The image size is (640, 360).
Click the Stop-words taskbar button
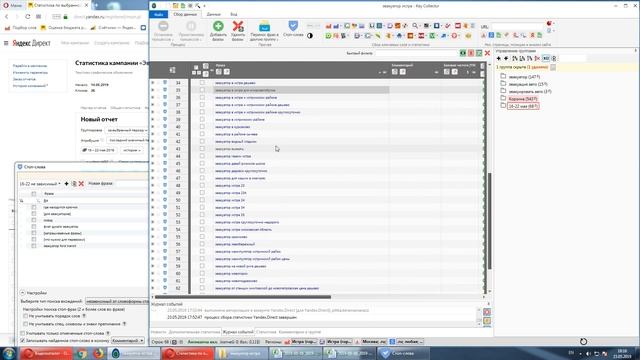click(x=403, y=353)
